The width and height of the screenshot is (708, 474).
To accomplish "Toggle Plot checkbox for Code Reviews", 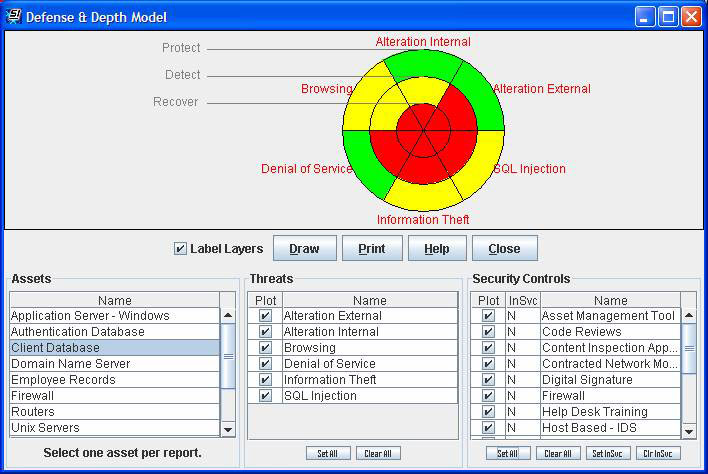I will (x=488, y=332).
